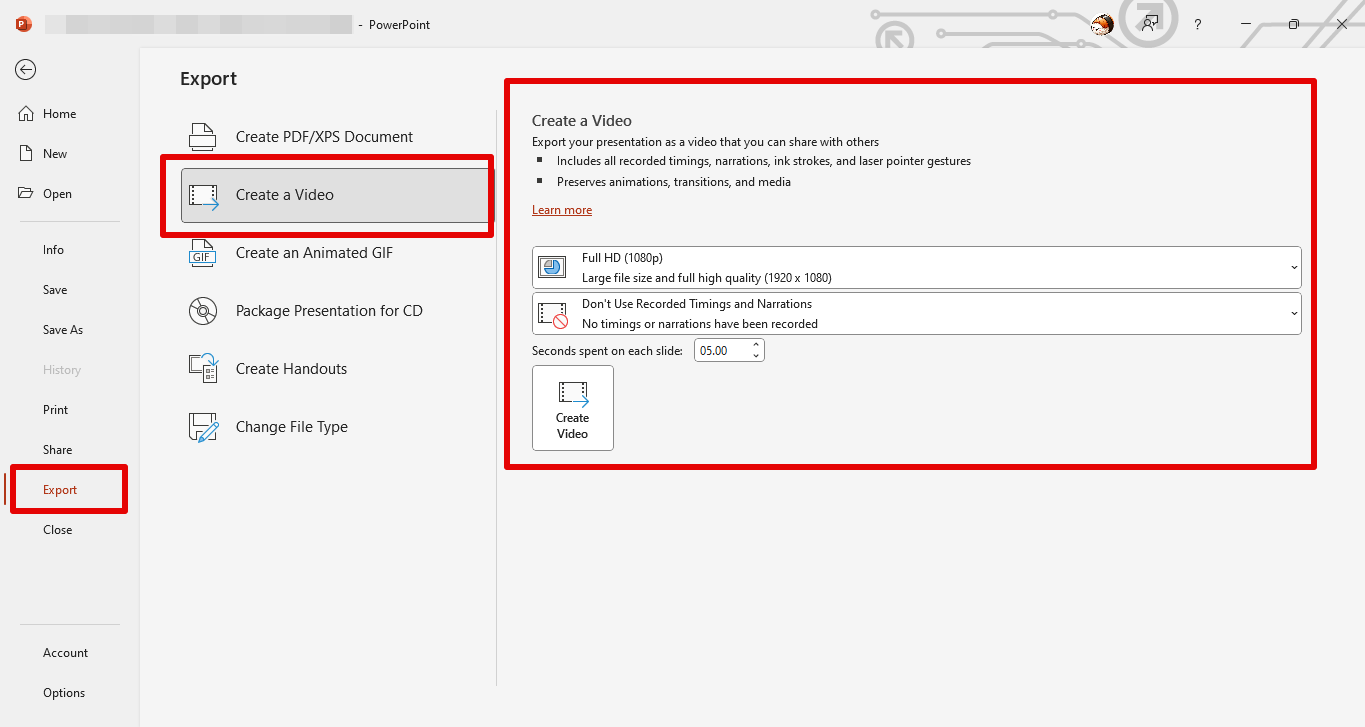The height and width of the screenshot is (727, 1365).
Task: Click the Create a Video icon
Action: pos(203,194)
